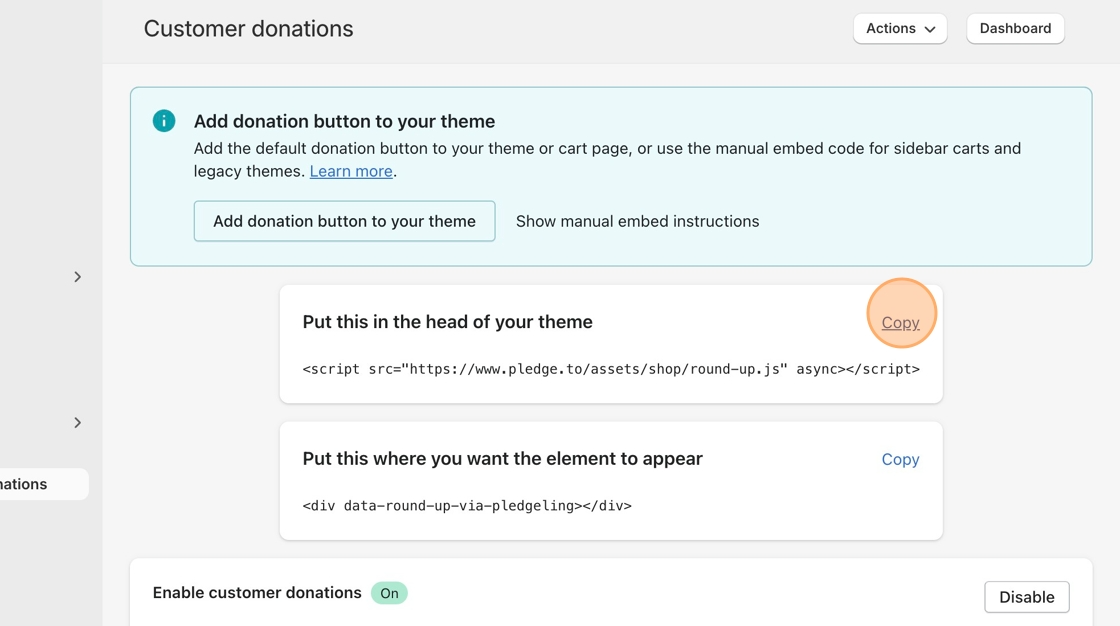The width and height of the screenshot is (1120, 626).
Task: Click the Enable customer donations label
Action: [x=257, y=592]
